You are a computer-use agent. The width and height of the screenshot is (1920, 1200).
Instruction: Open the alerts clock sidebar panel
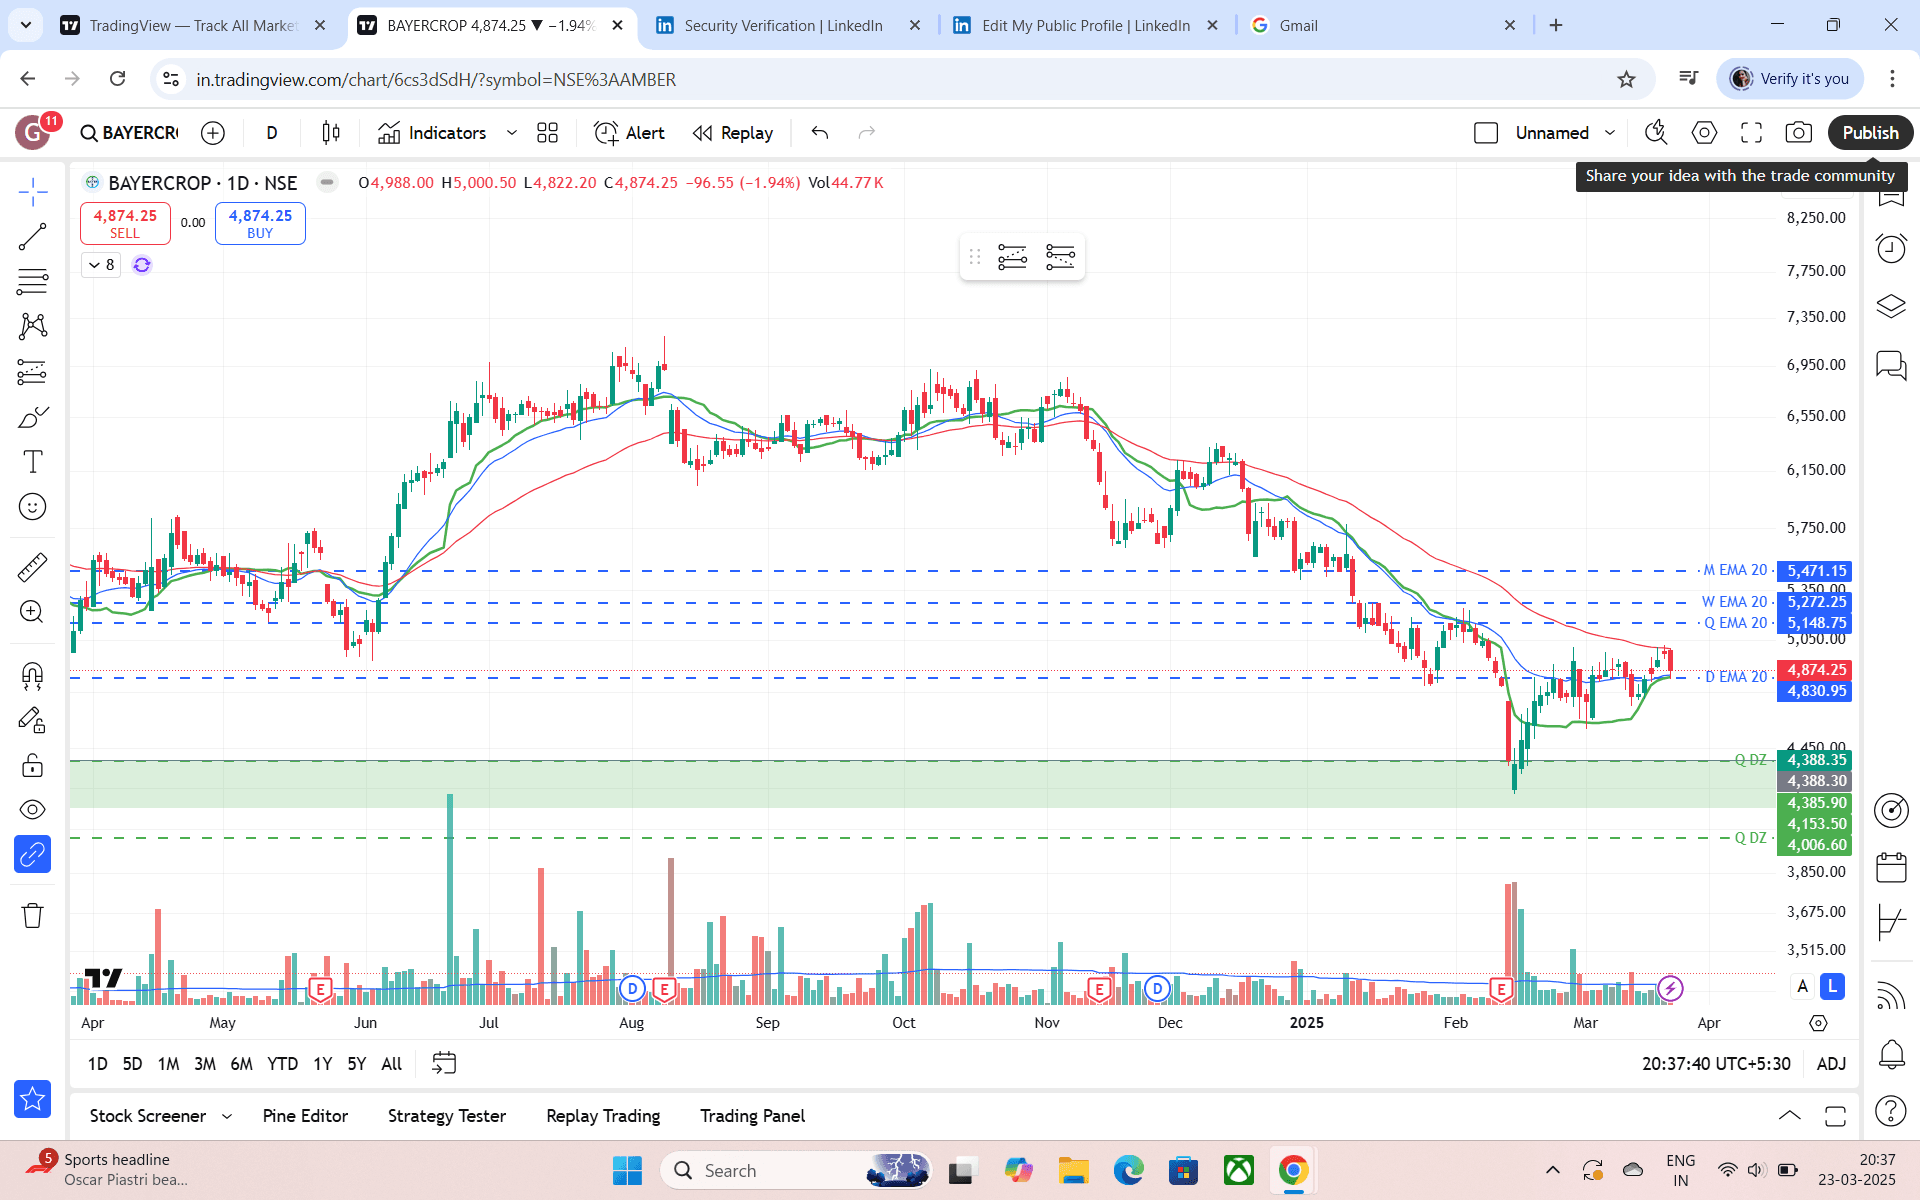1891,248
